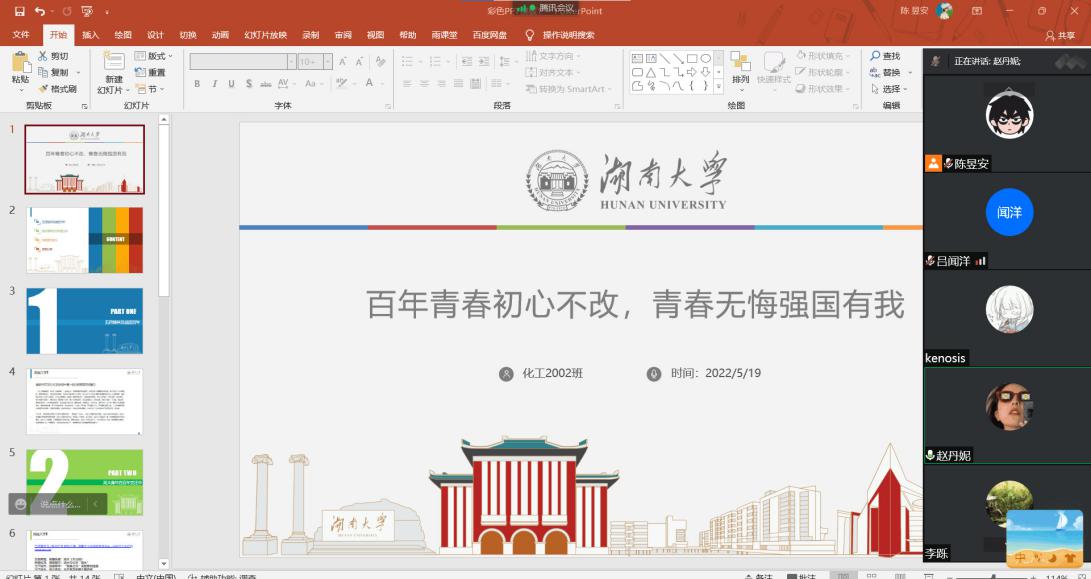Image resolution: width=1091 pixels, height=579 pixels.
Task: Toggle Italic formatting
Action: pos(214,84)
